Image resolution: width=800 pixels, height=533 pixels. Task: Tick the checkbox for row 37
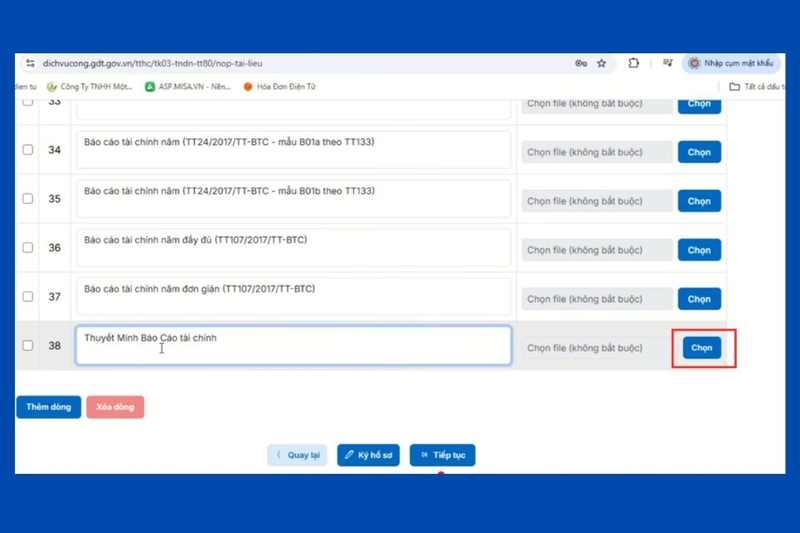click(x=28, y=296)
